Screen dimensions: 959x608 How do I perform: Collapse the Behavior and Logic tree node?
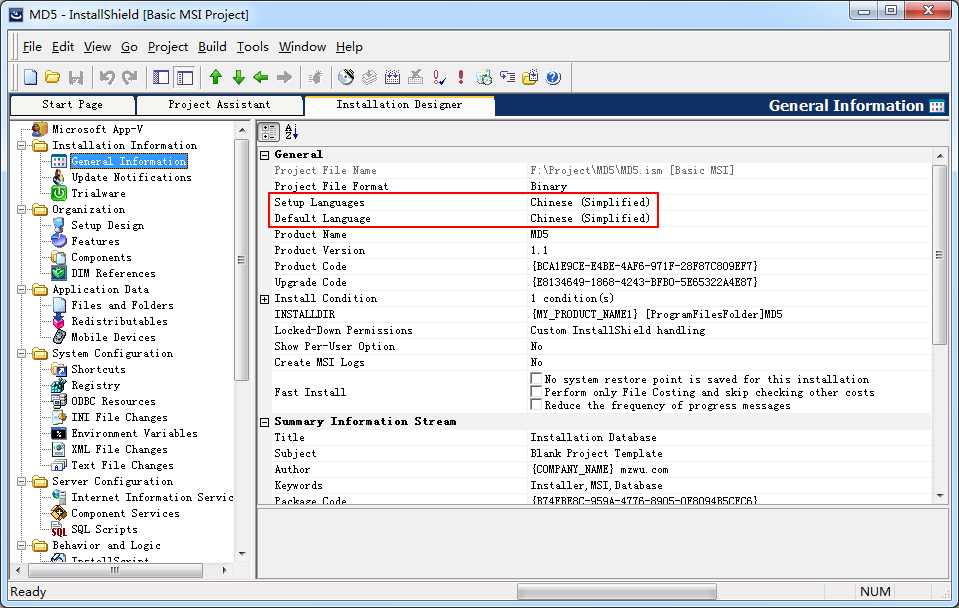22,546
